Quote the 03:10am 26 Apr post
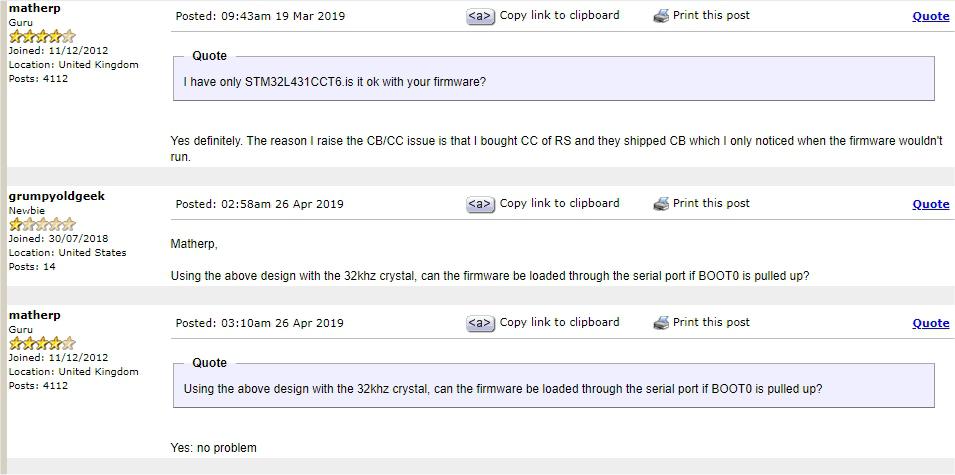The image size is (955, 475). (930, 323)
